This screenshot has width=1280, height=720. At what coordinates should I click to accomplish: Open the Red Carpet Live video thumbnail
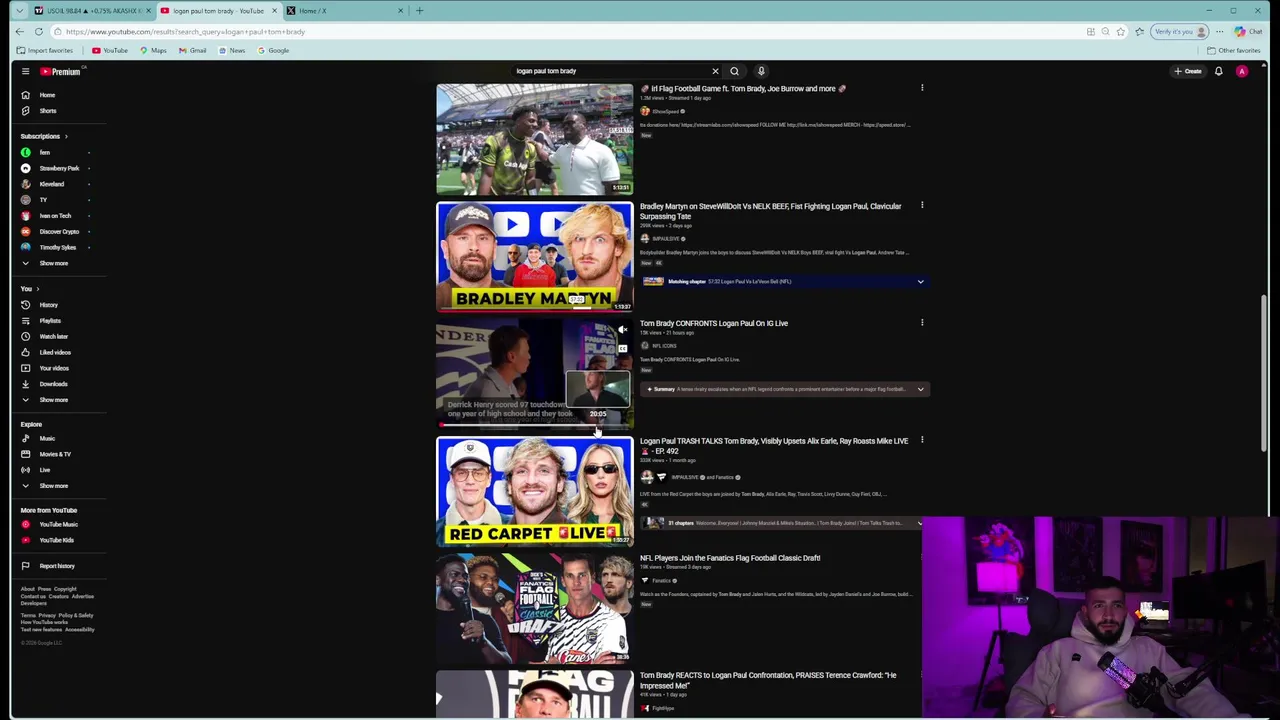tap(535, 492)
